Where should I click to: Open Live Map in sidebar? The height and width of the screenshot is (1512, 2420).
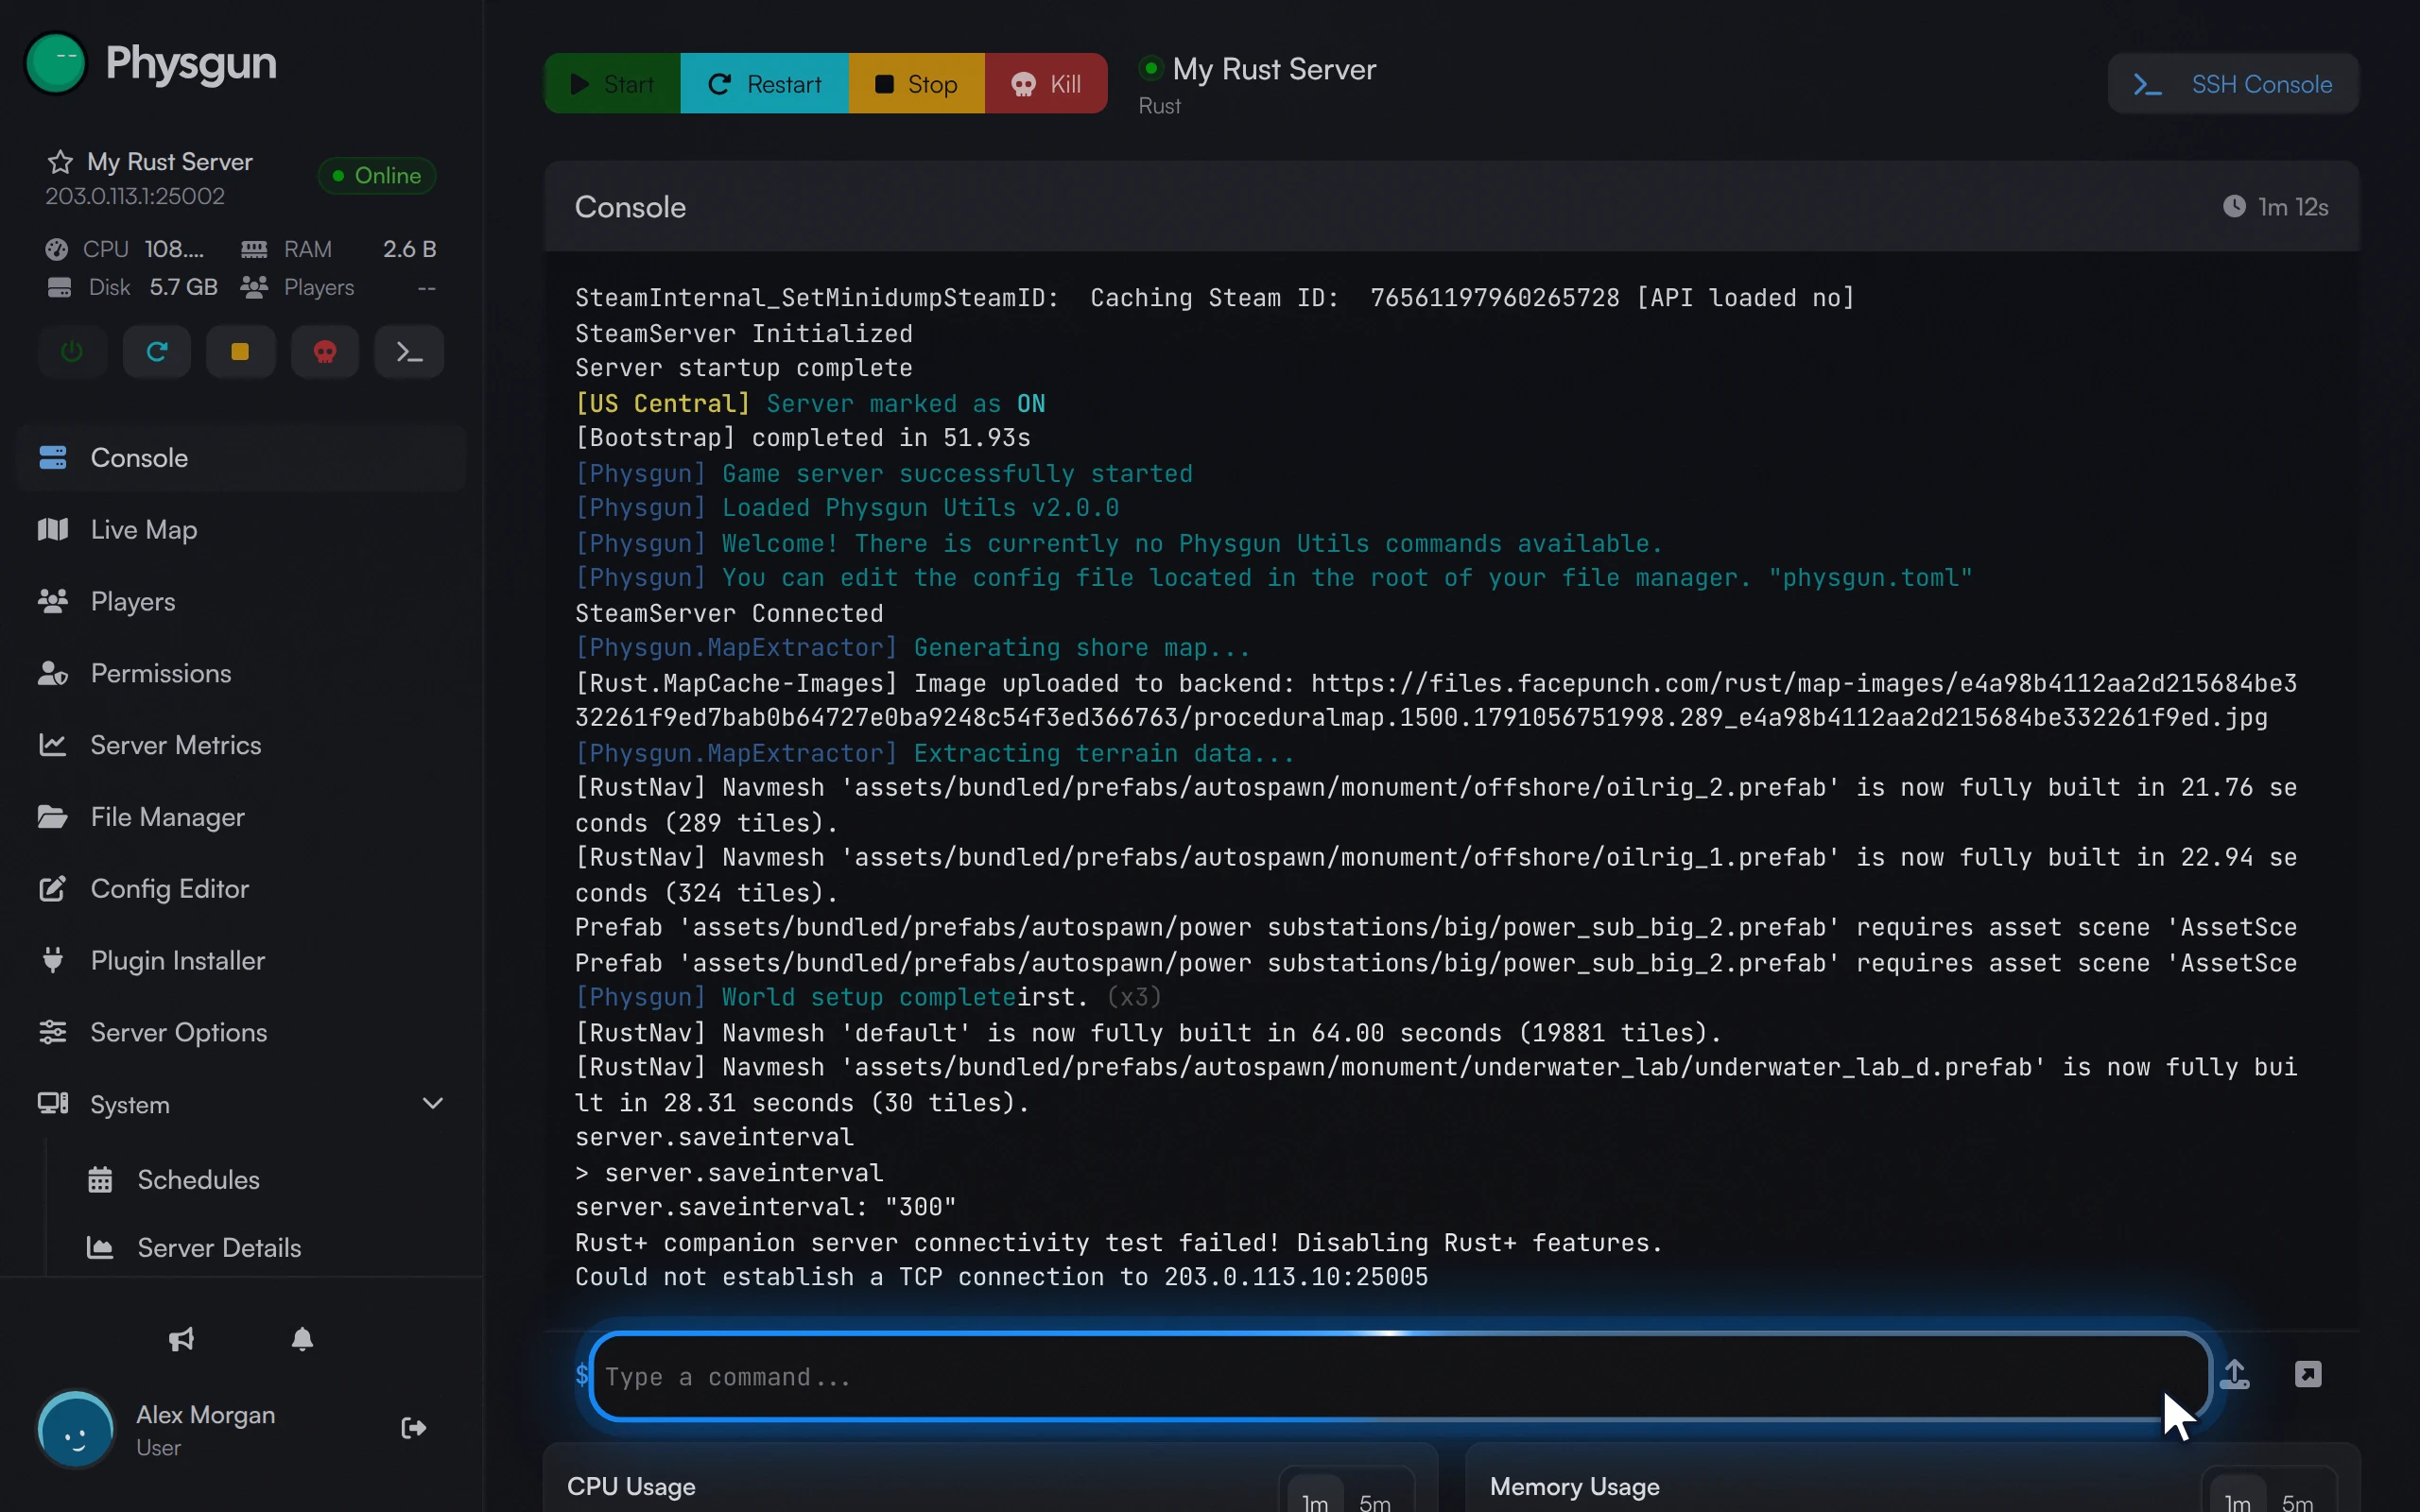[241, 530]
